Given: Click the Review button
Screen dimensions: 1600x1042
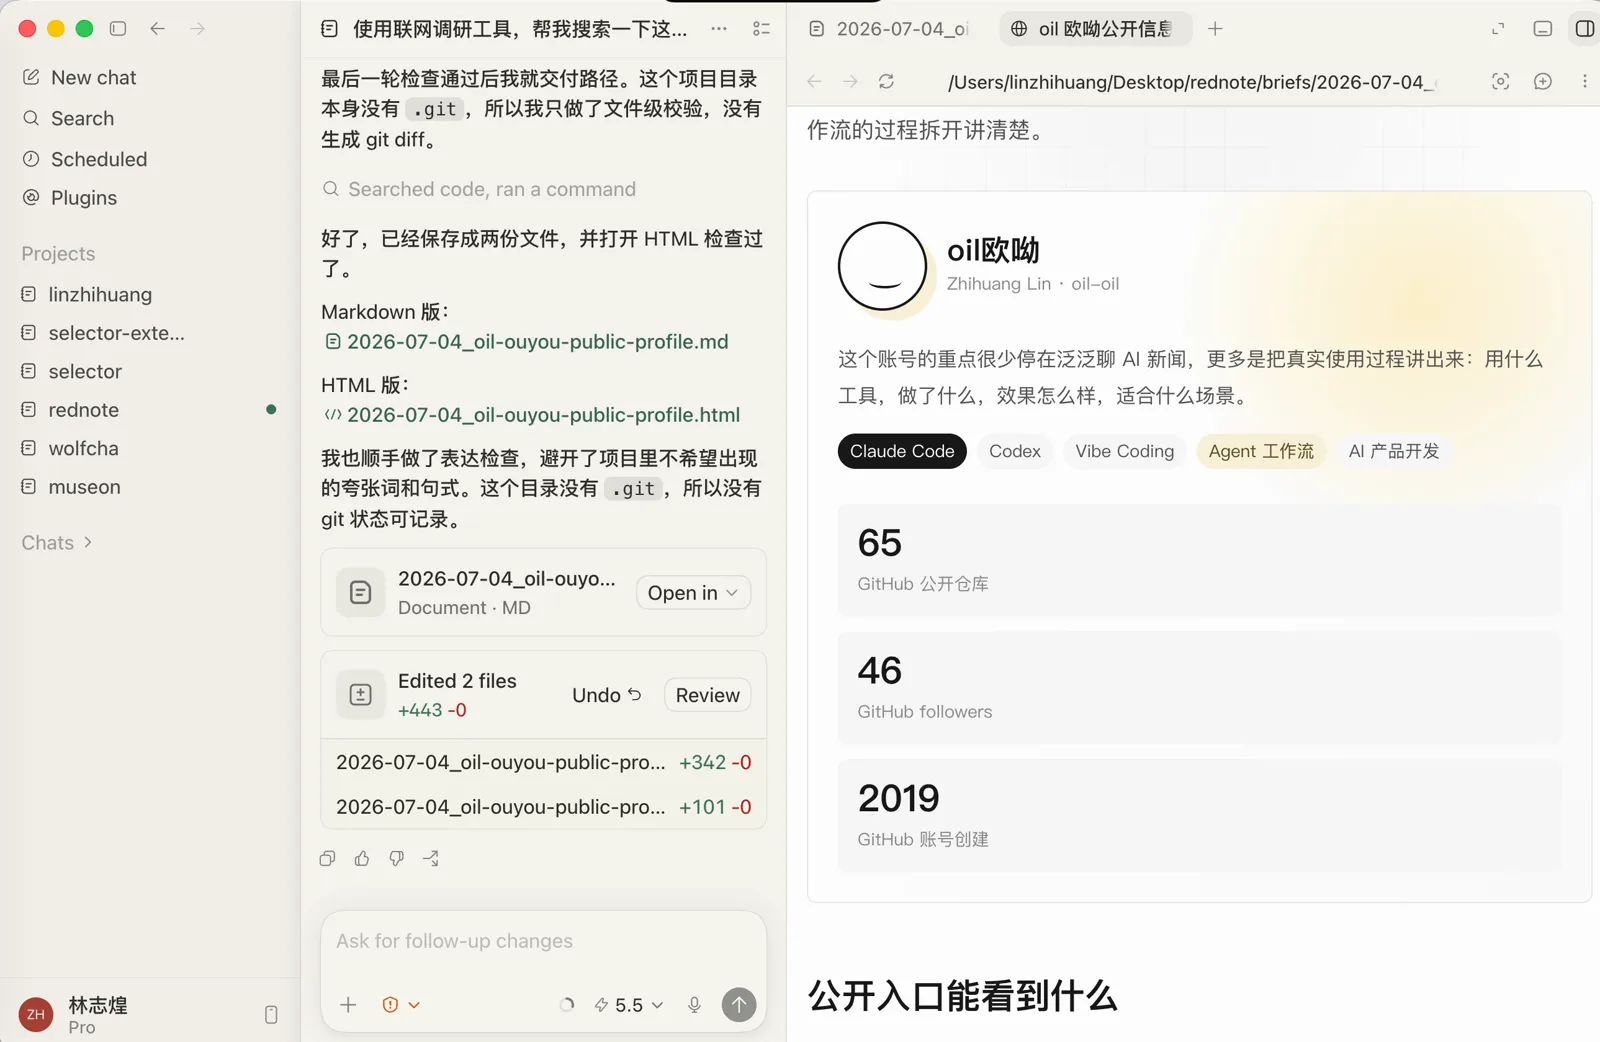Looking at the screenshot, I should click(x=707, y=695).
